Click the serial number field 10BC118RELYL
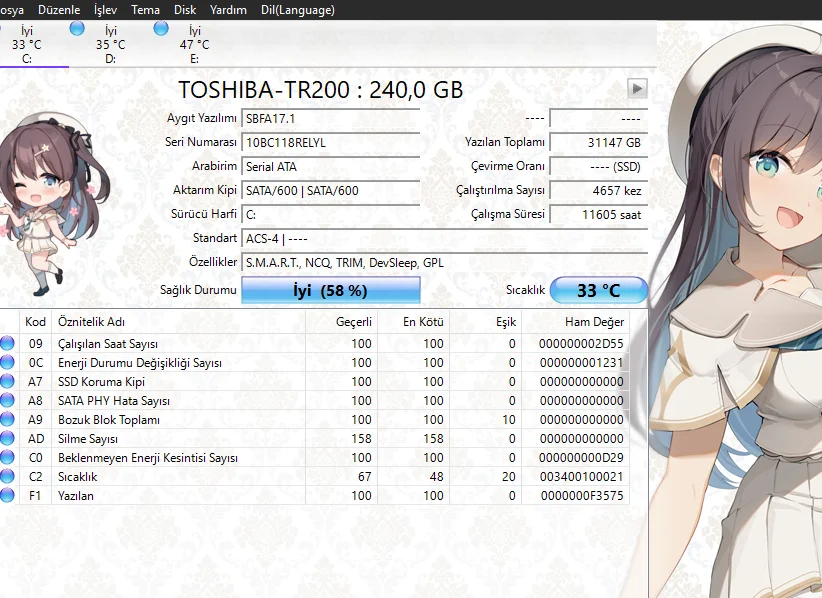The width and height of the screenshot is (822, 598). tap(331, 143)
